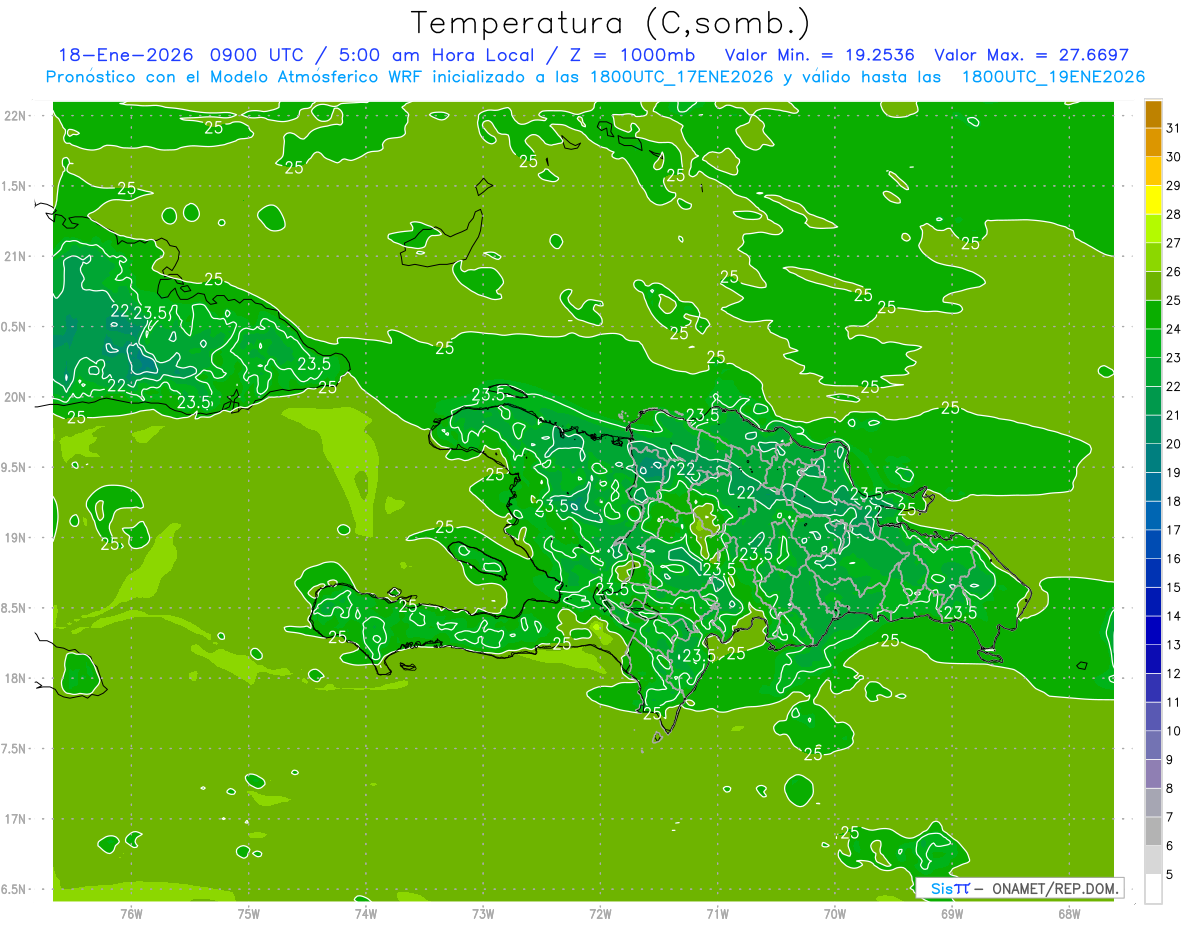Click the 'SisTT – ONAMET/REP.DOM.' credit label
1200x927 pixels.
tap(1019, 888)
